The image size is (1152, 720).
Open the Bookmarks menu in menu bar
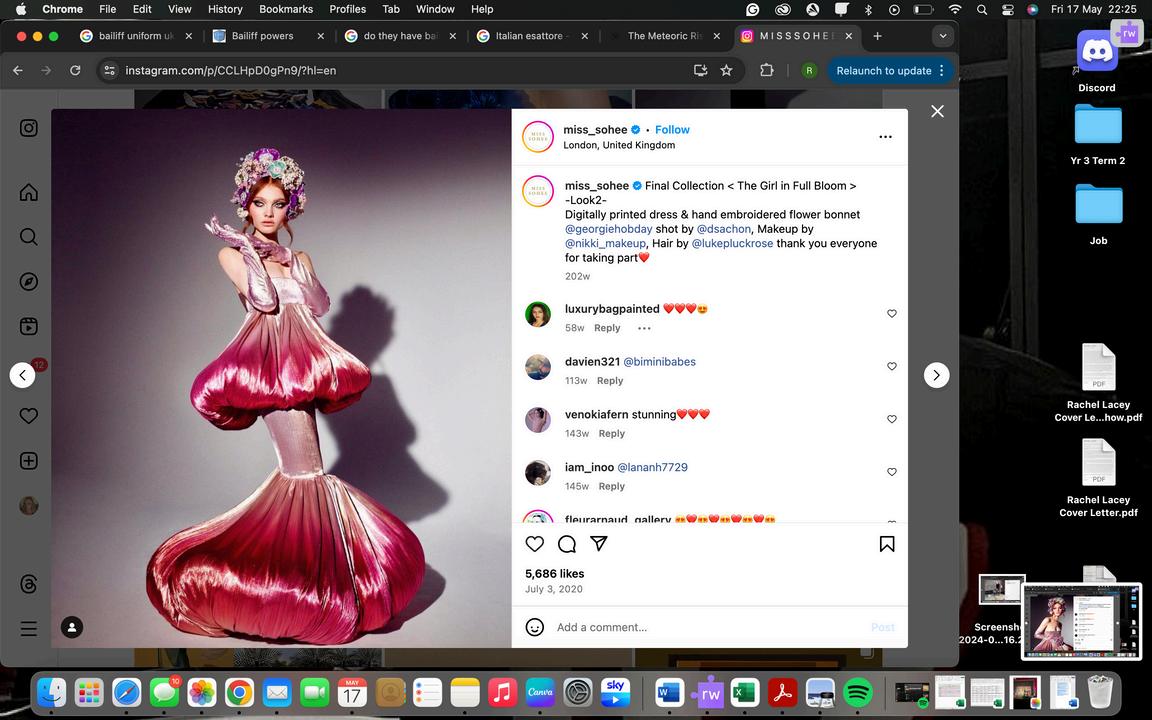tap(286, 9)
